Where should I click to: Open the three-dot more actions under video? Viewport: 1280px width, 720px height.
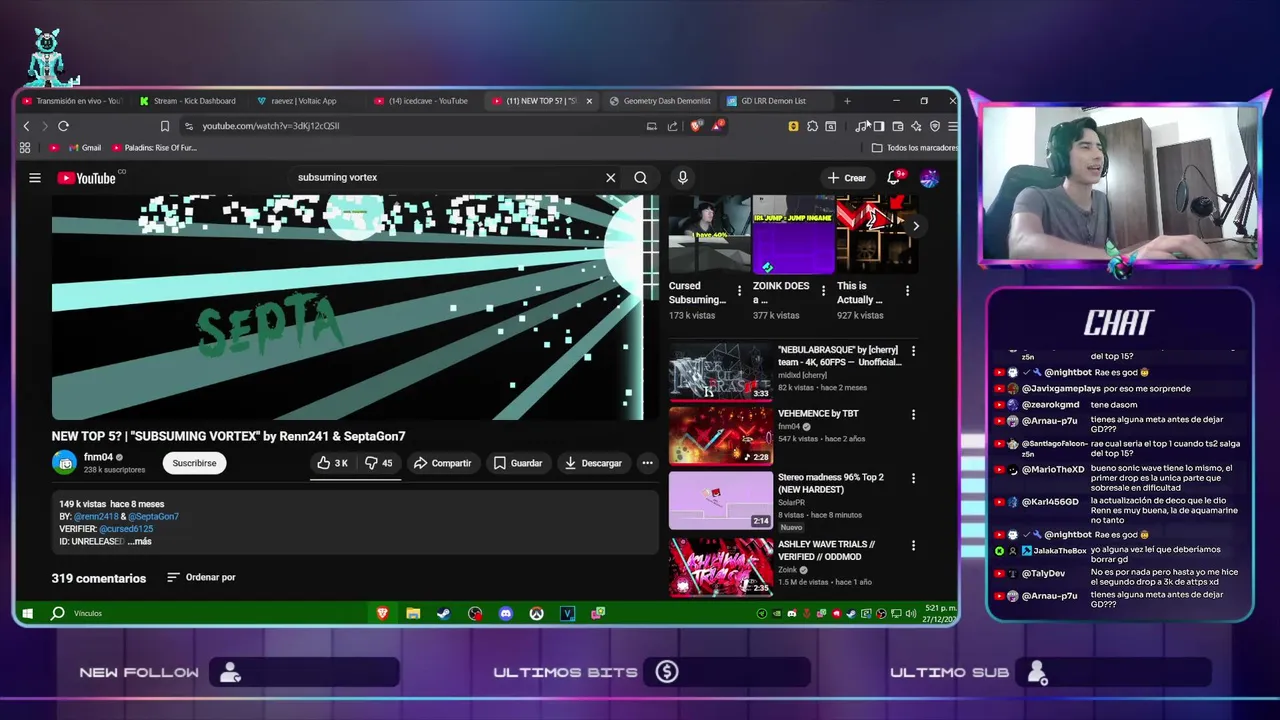(x=647, y=463)
